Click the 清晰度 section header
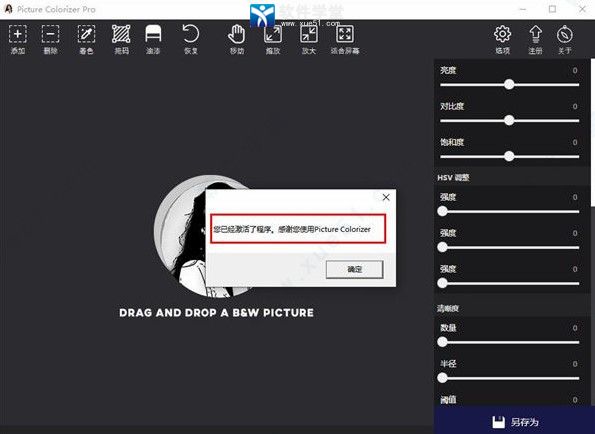The width and height of the screenshot is (595, 434). click(x=448, y=308)
